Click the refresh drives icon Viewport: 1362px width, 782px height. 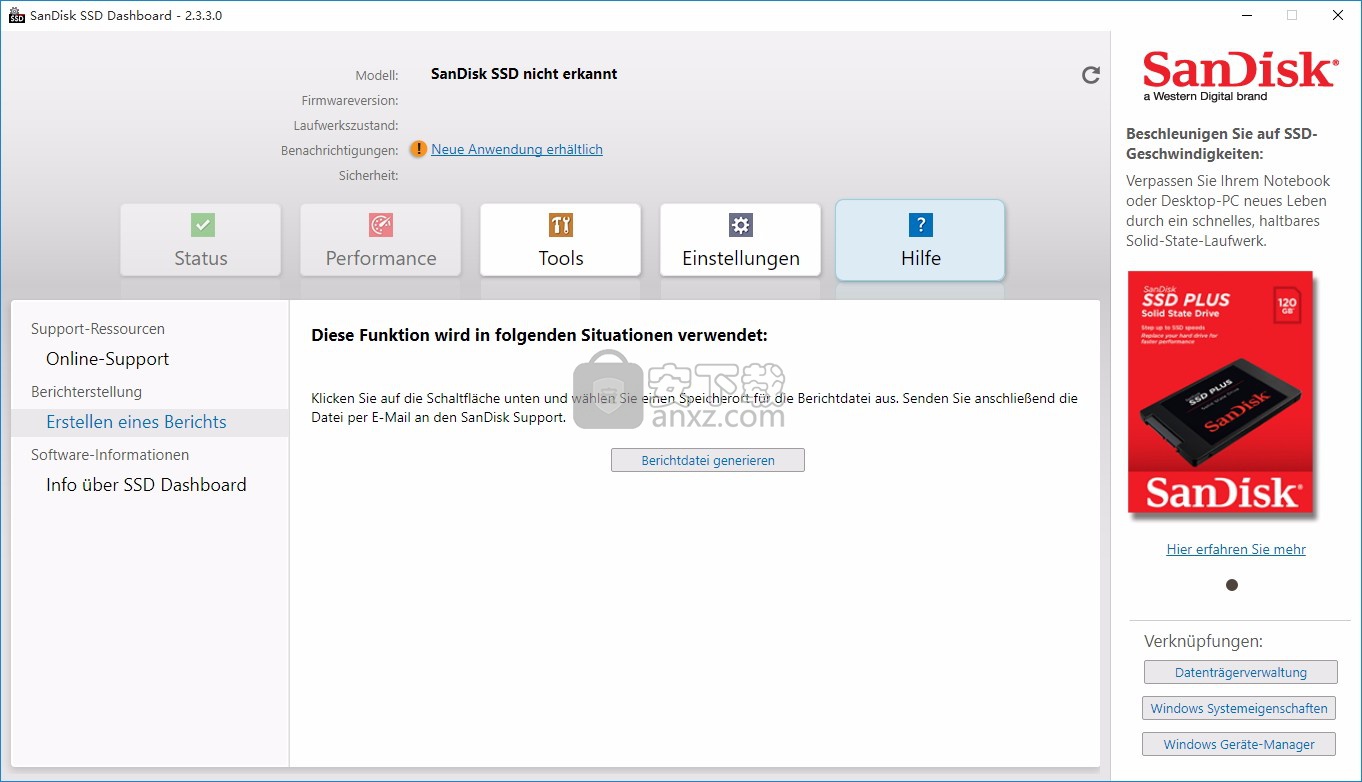click(1091, 75)
